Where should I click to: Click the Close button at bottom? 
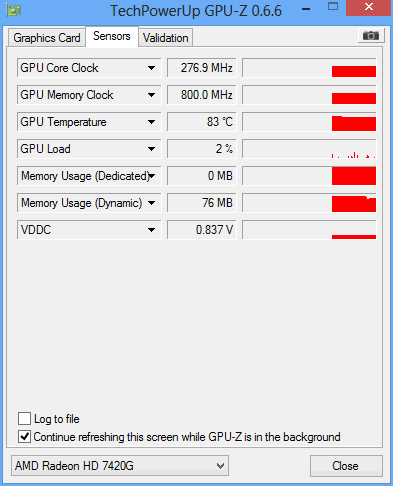tap(346, 466)
